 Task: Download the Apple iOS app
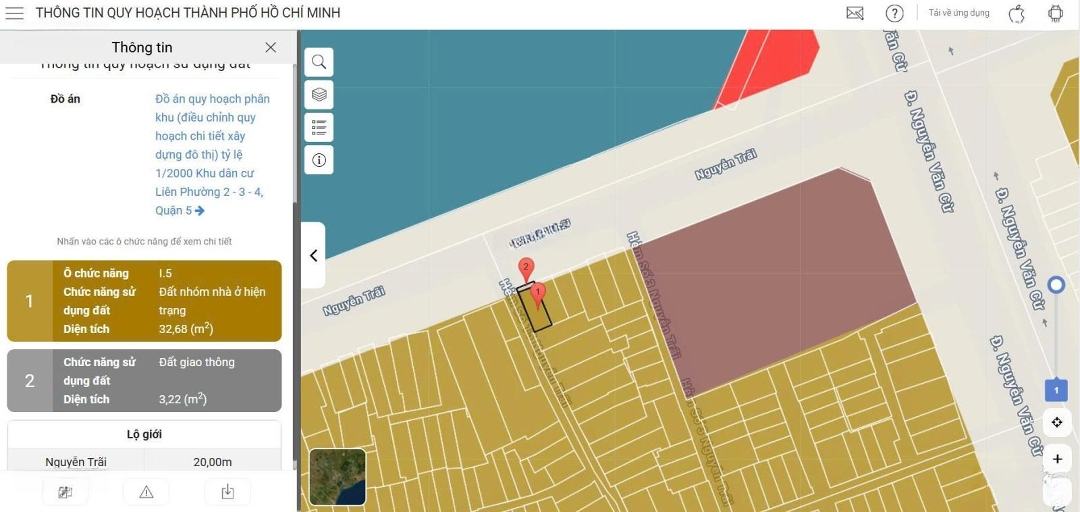coord(1017,13)
